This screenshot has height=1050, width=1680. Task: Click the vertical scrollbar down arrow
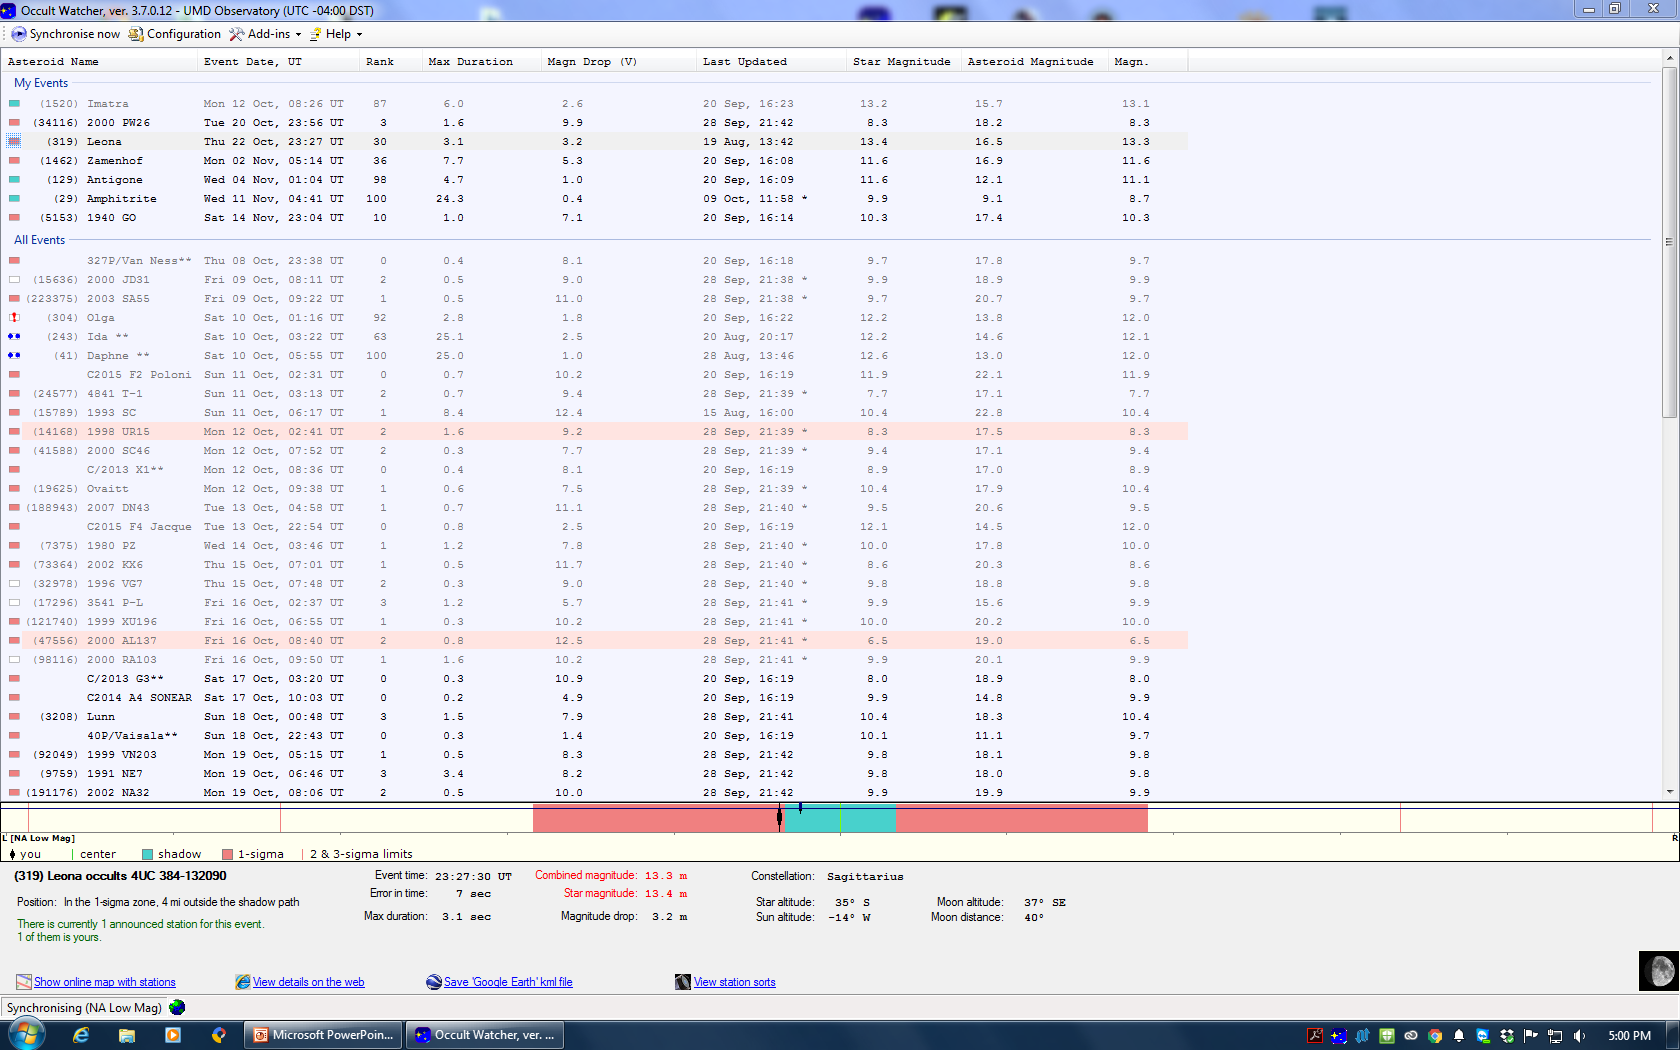[x=1669, y=792]
